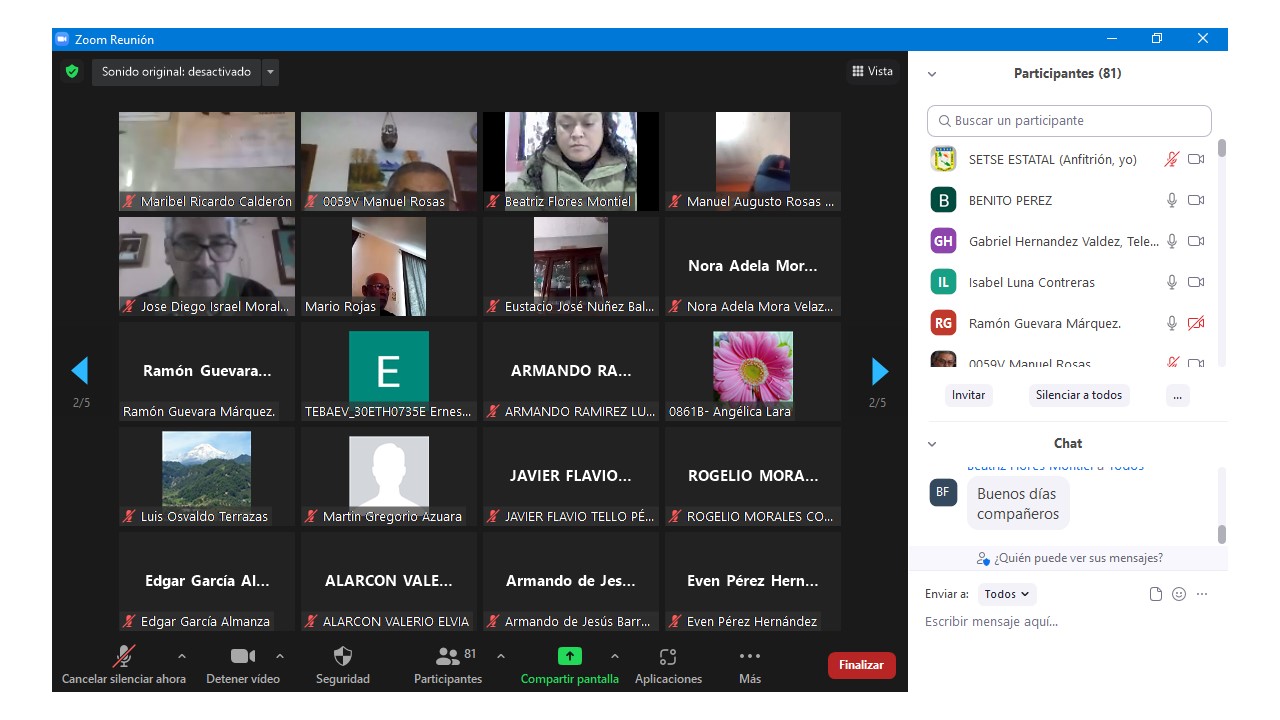Open the emoji picker in chat
This screenshot has height=720, width=1280.
1179,594
